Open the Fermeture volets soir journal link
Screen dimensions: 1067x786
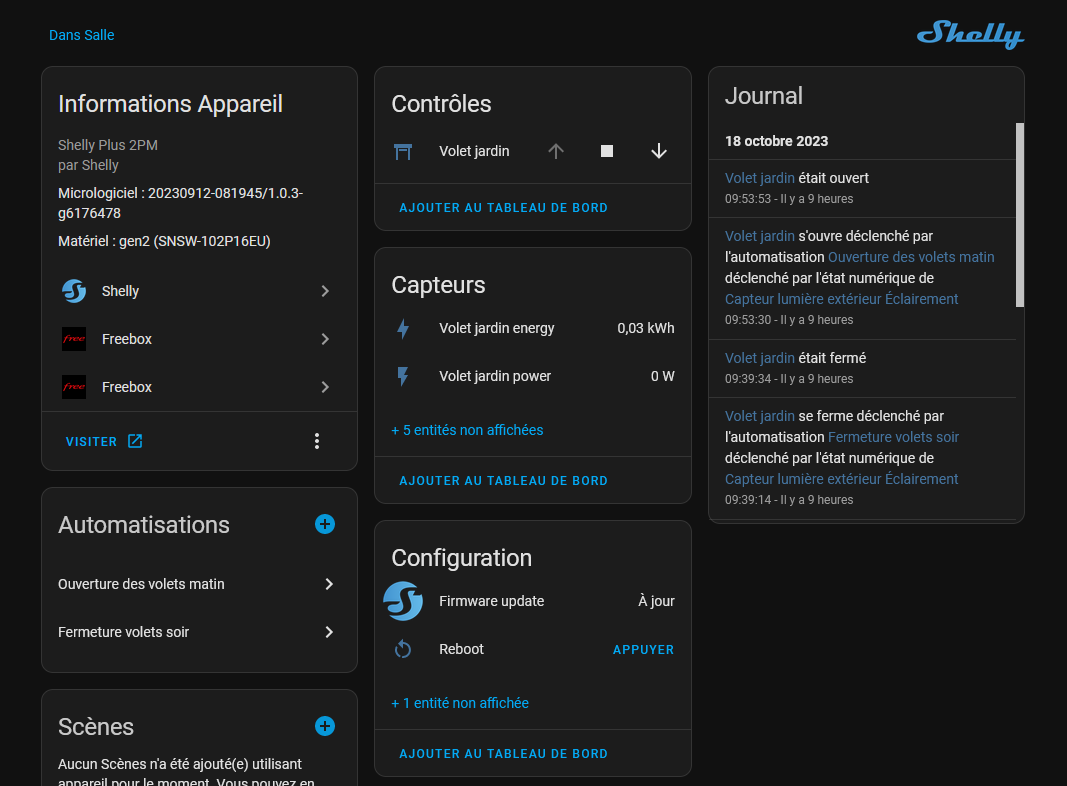point(893,437)
